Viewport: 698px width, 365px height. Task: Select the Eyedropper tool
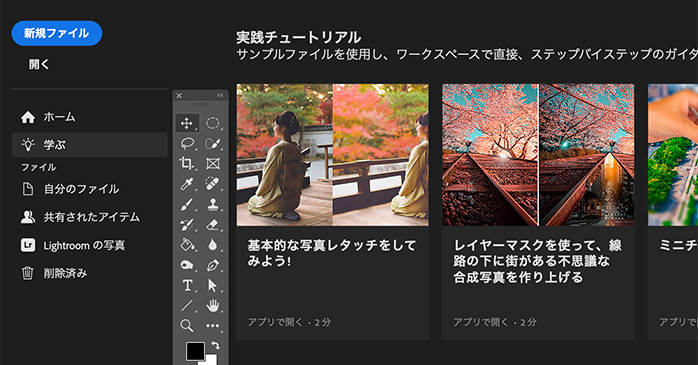coord(187,184)
